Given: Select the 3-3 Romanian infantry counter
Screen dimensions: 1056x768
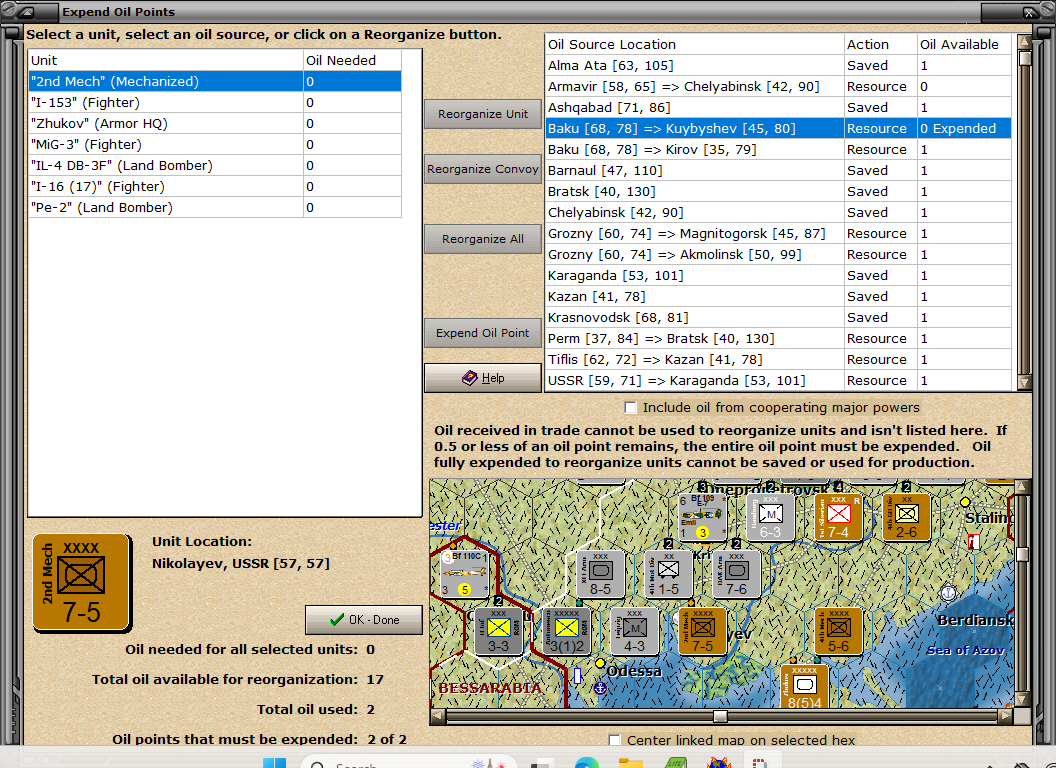Looking at the screenshot, I should [x=498, y=631].
